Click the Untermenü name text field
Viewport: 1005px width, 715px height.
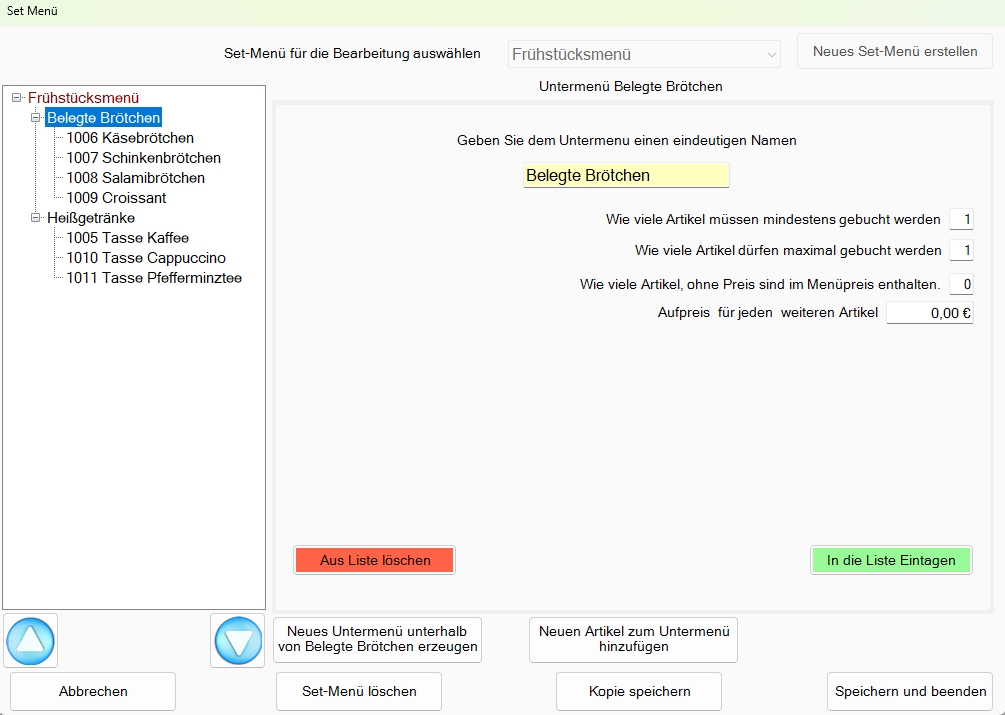point(626,176)
